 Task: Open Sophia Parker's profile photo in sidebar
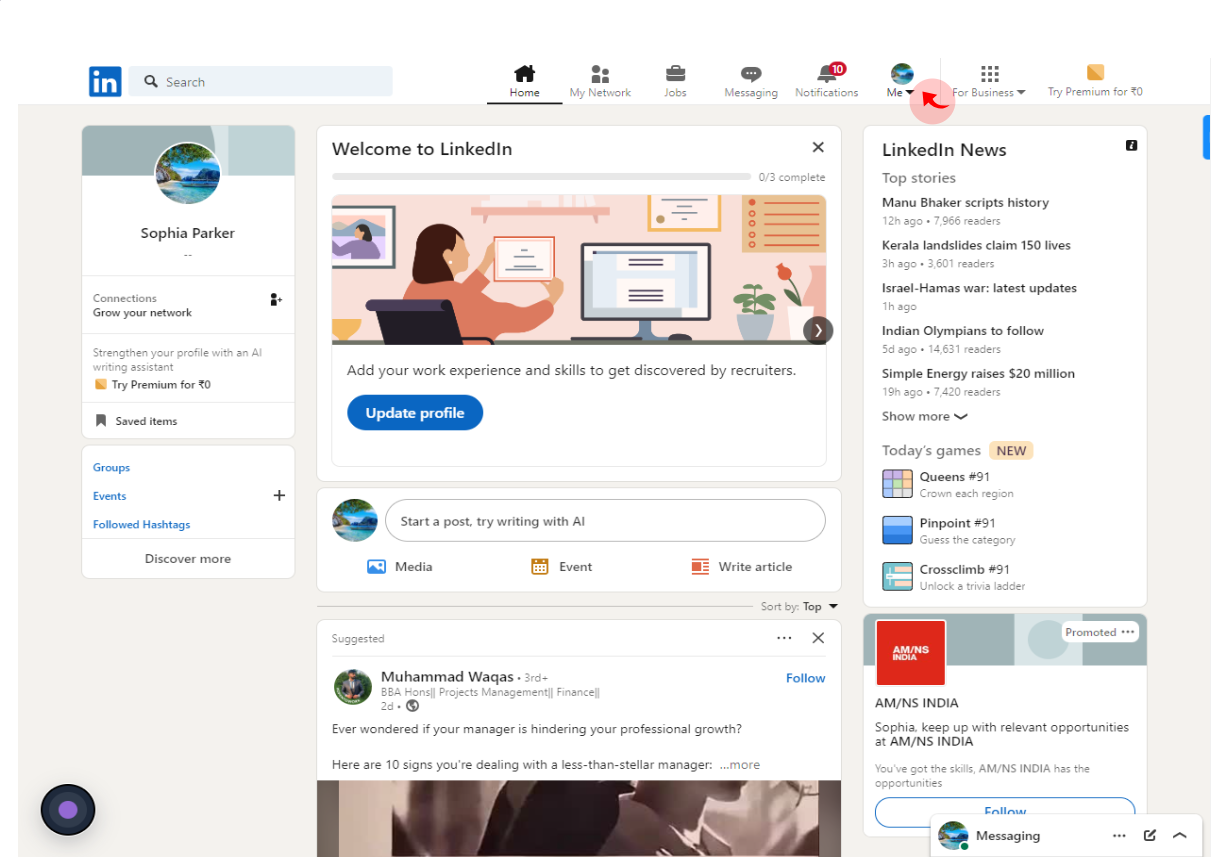[188, 173]
